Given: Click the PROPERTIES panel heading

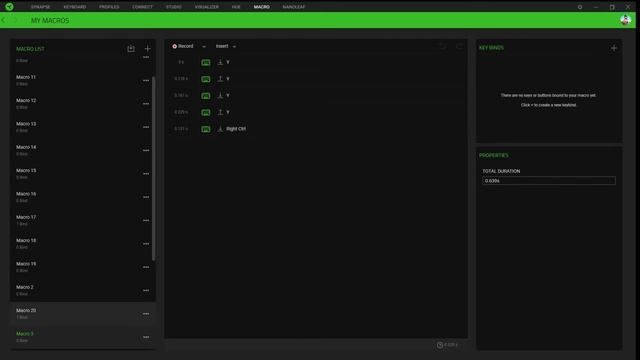Looking at the screenshot, I should pyautogui.click(x=493, y=155).
